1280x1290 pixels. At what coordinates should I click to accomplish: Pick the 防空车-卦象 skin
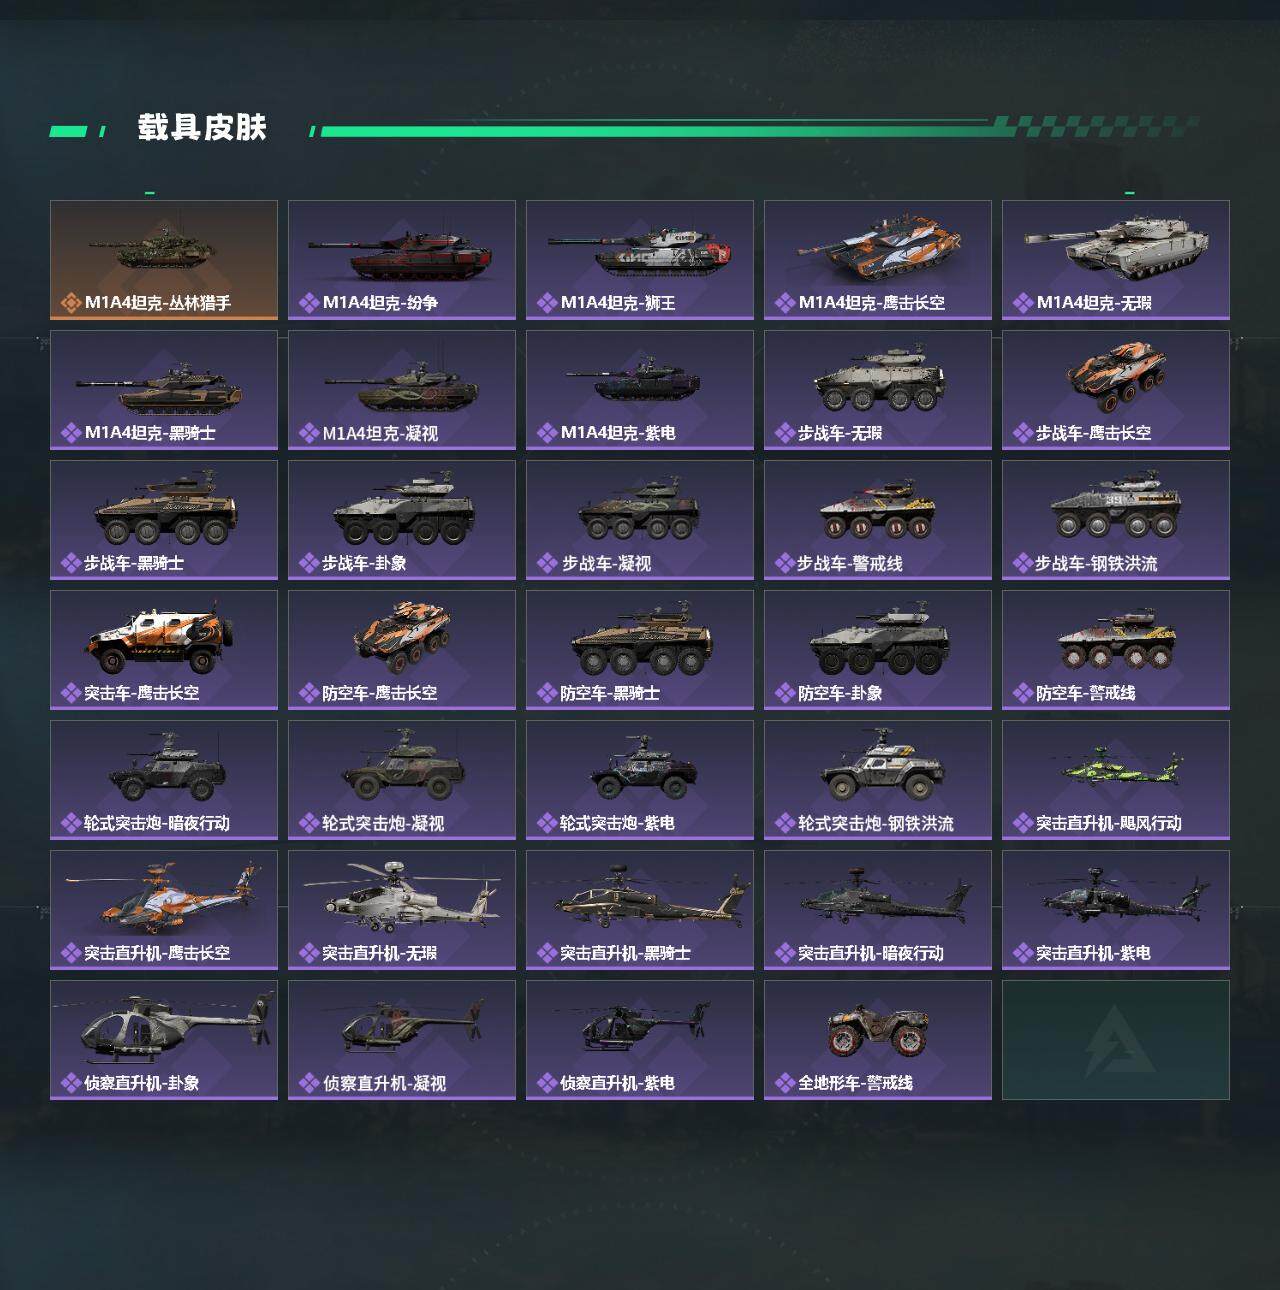[x=878, y=650]
